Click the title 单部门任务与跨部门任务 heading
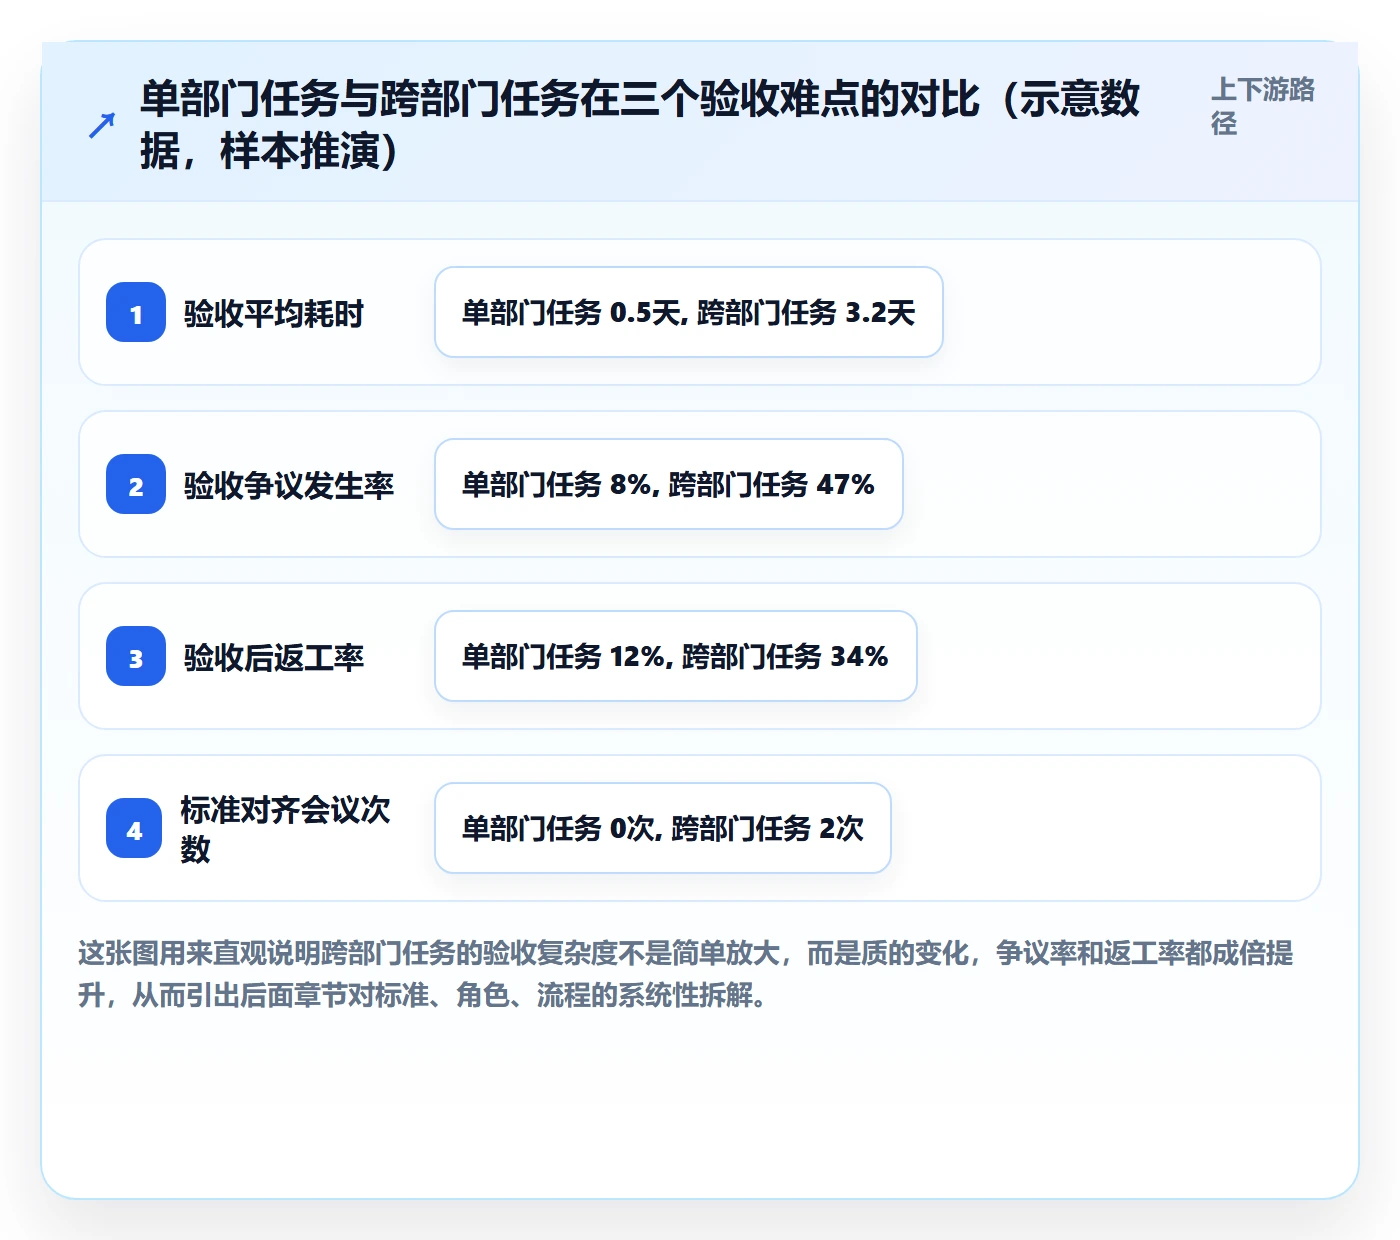The image size is (1400, 1240). pyautogui.click(x=640, y=125)
